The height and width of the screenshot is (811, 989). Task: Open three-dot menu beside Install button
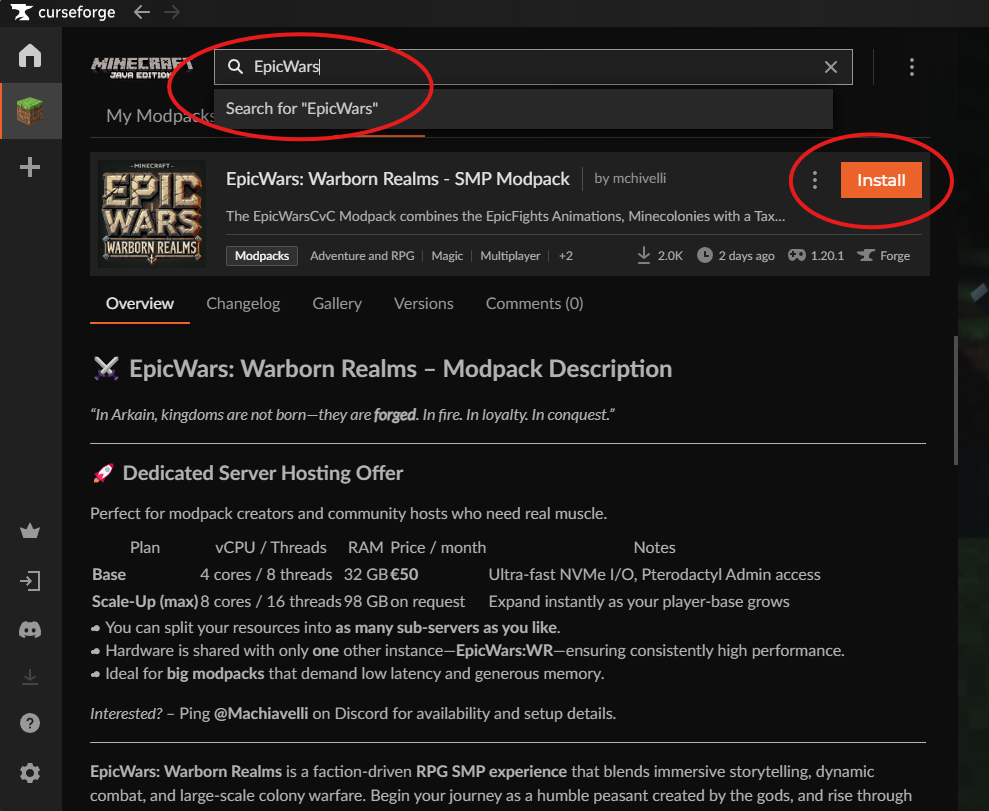815,180
